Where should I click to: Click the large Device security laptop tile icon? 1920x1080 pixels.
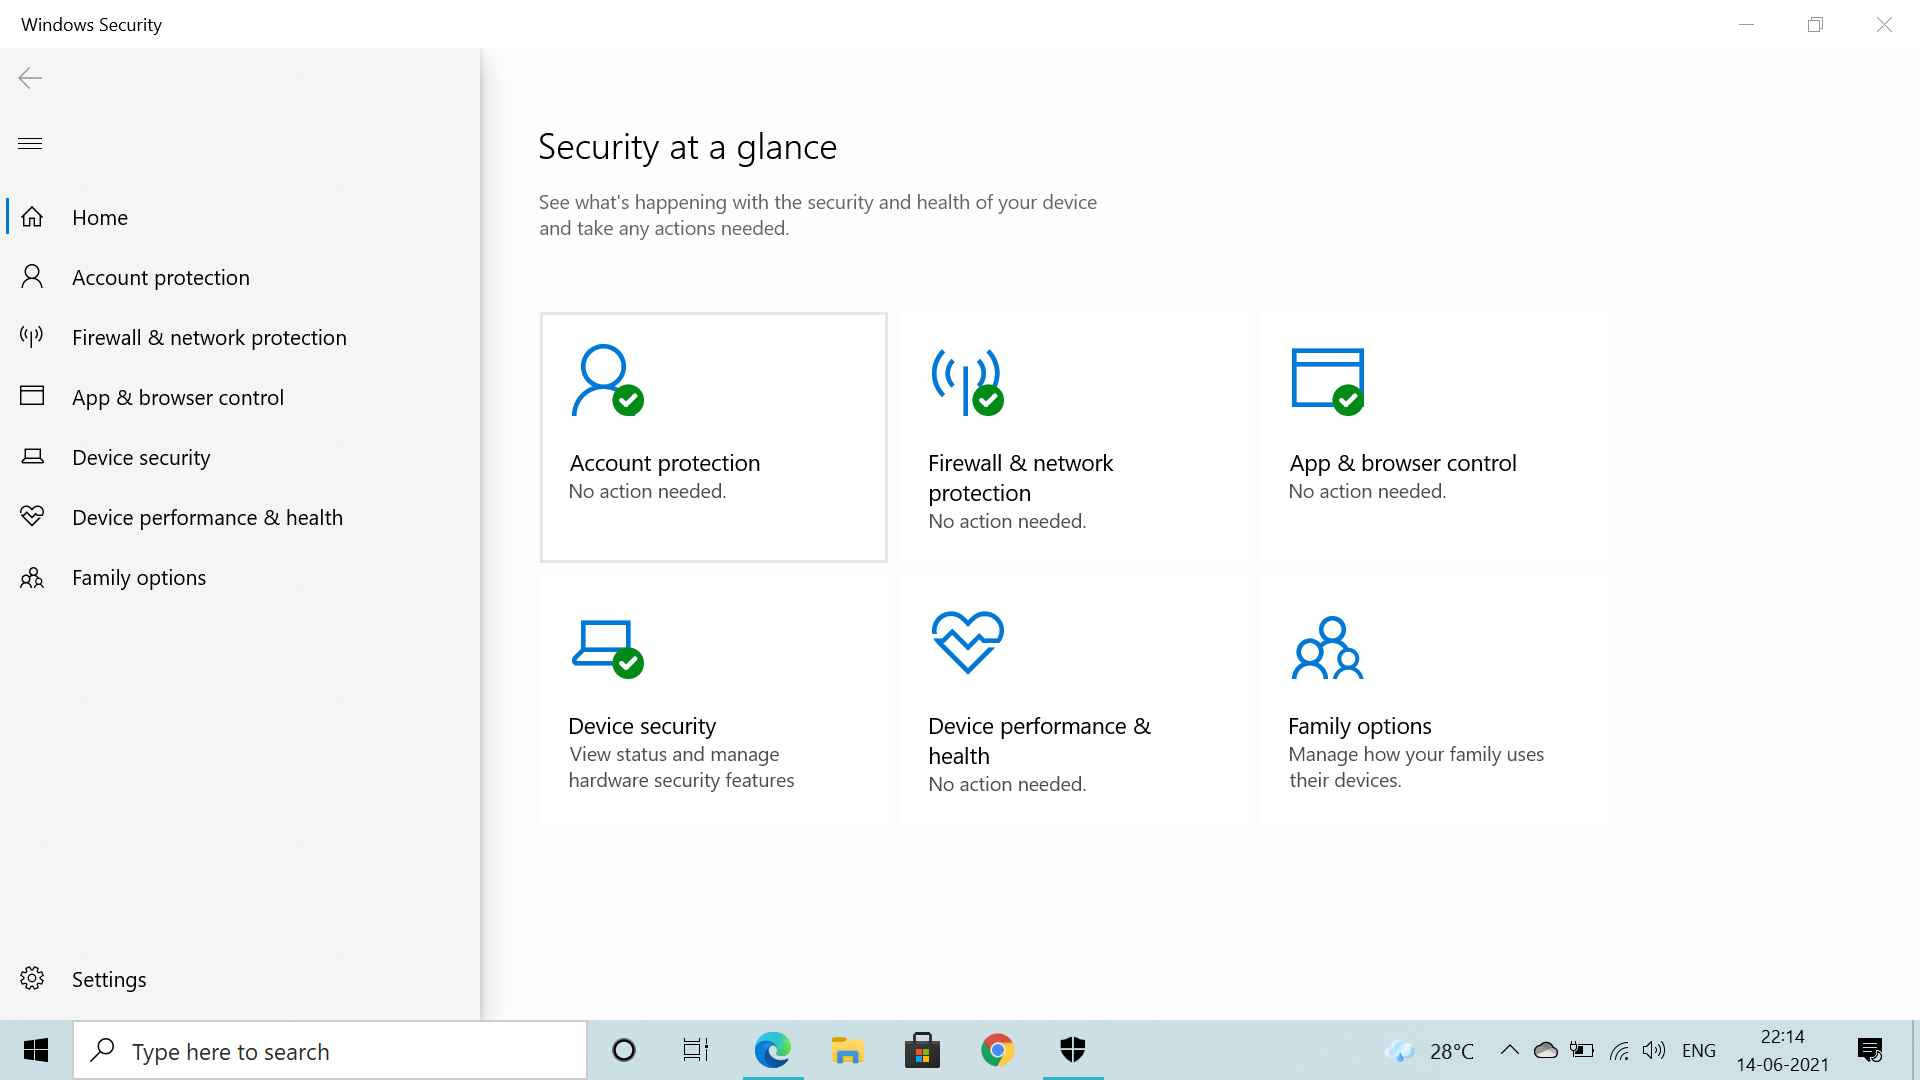[x=607, y=648]
